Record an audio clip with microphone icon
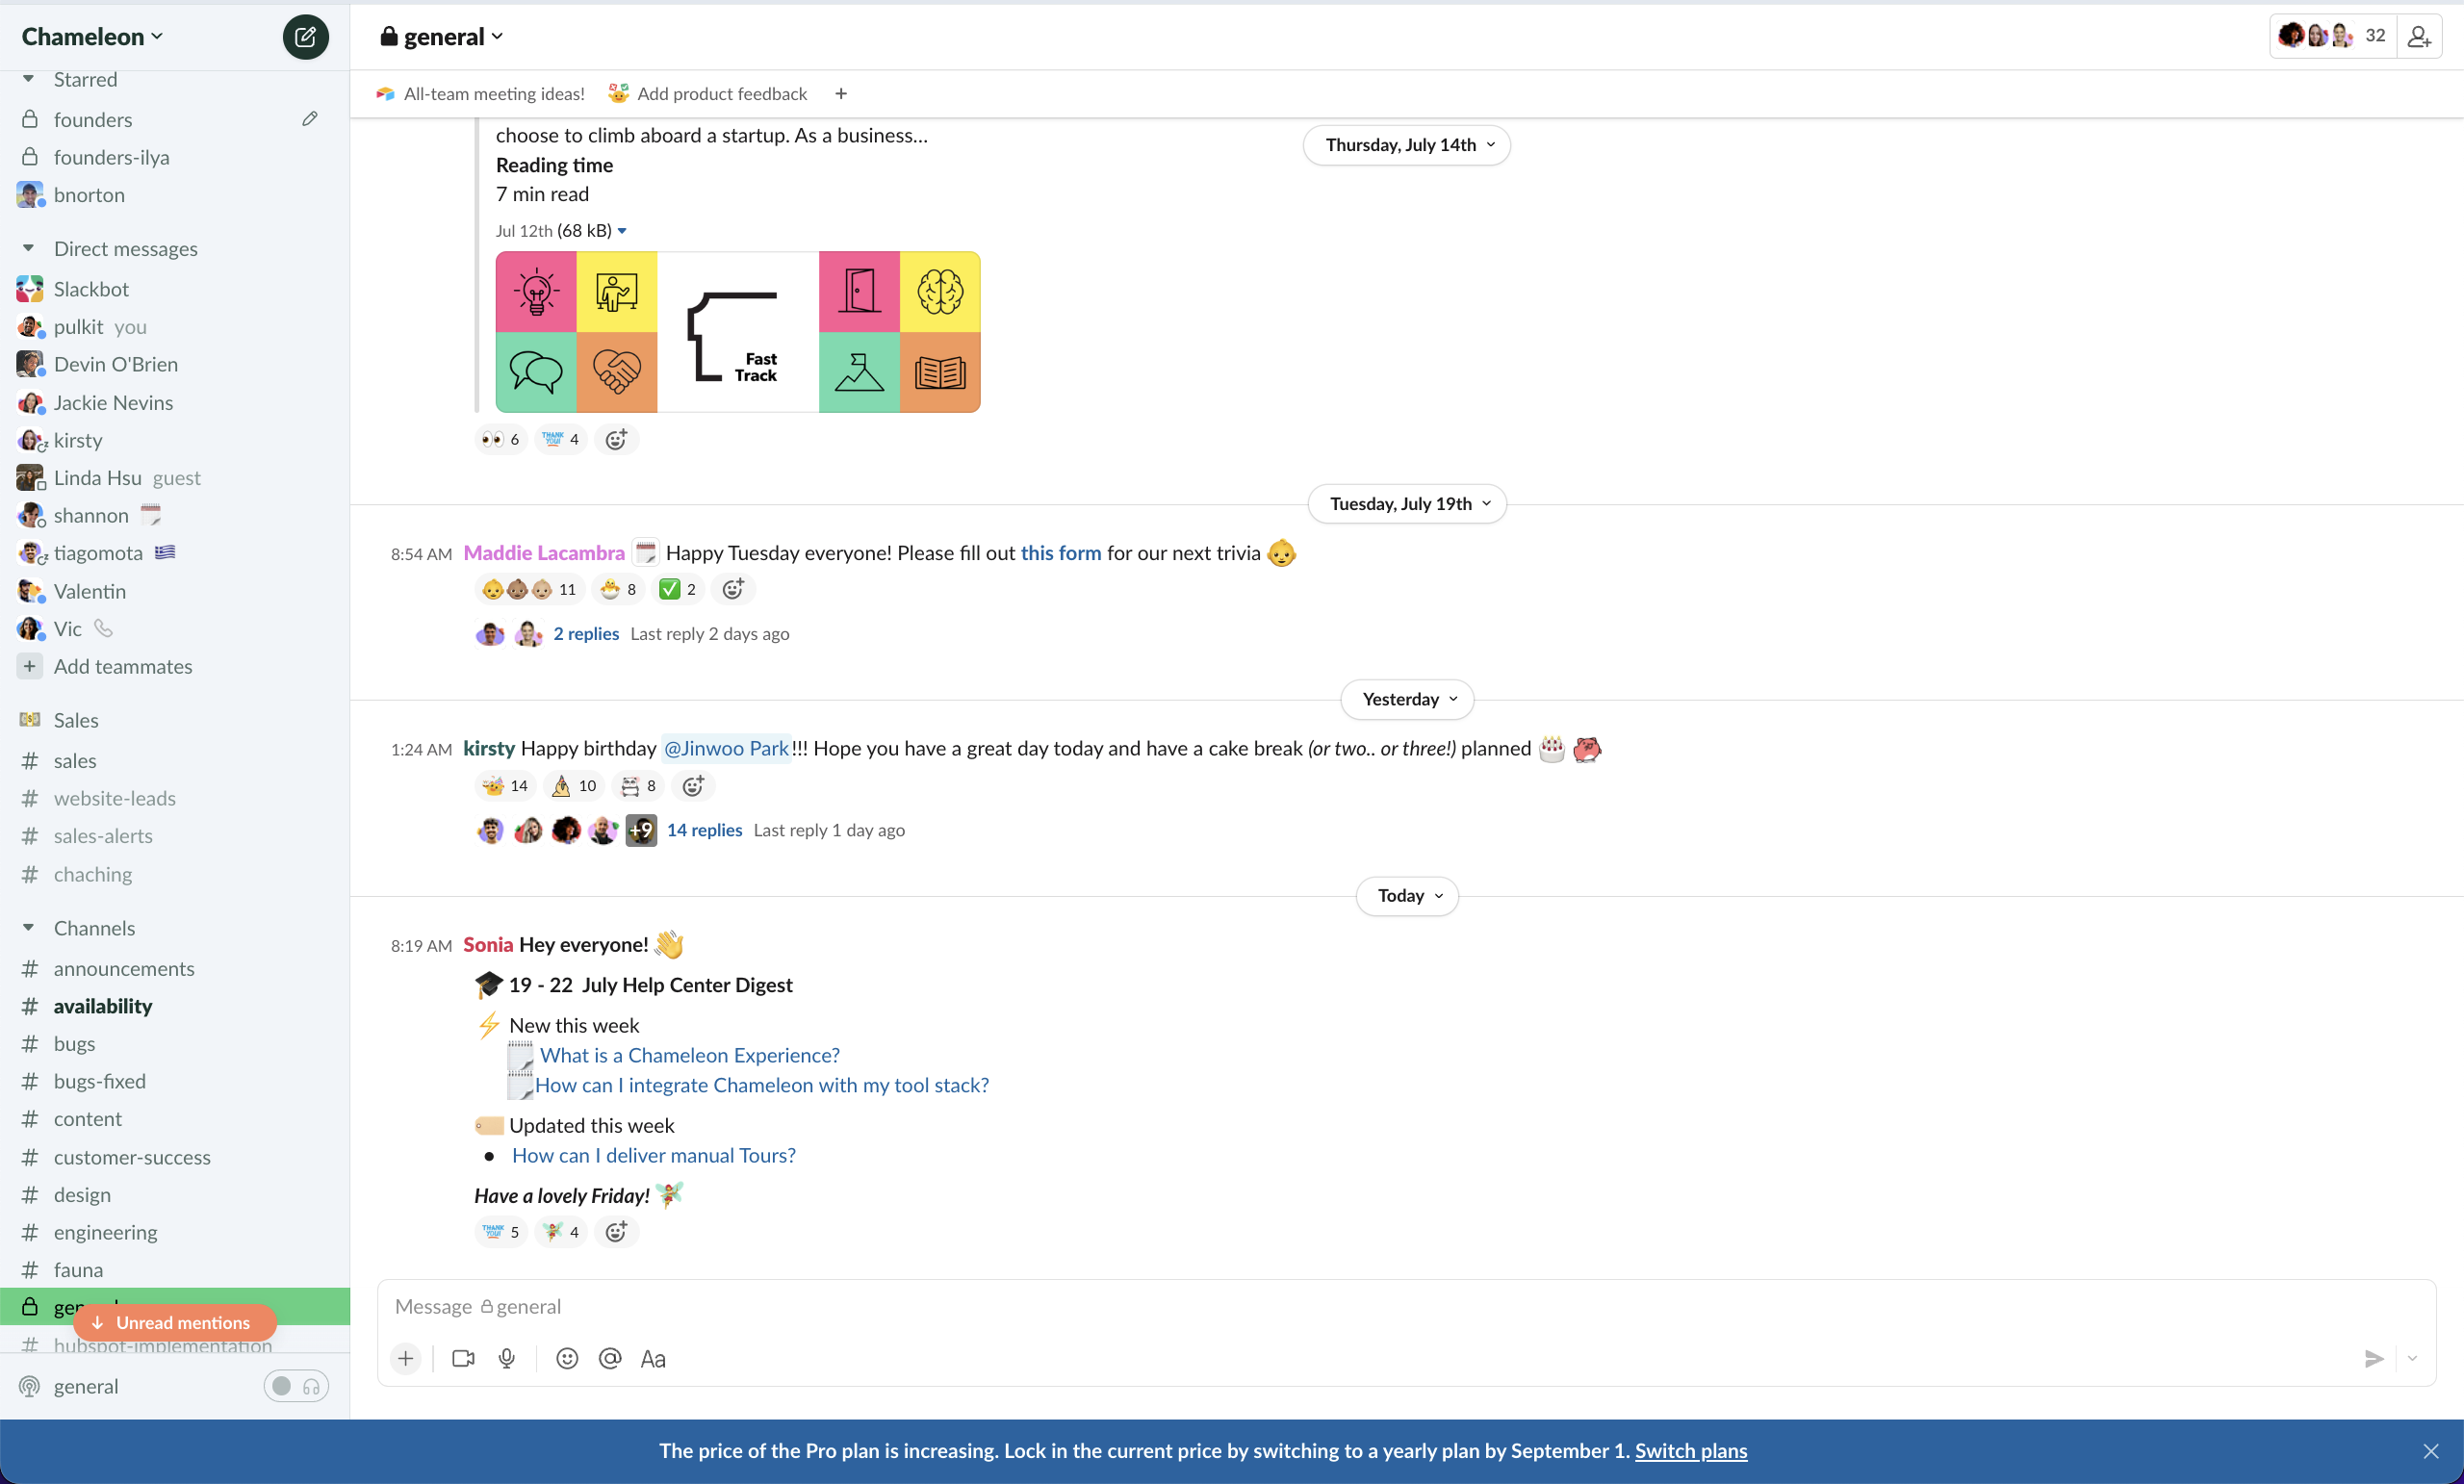The image size is (2464, 1484). click(x=507, y=1358)
